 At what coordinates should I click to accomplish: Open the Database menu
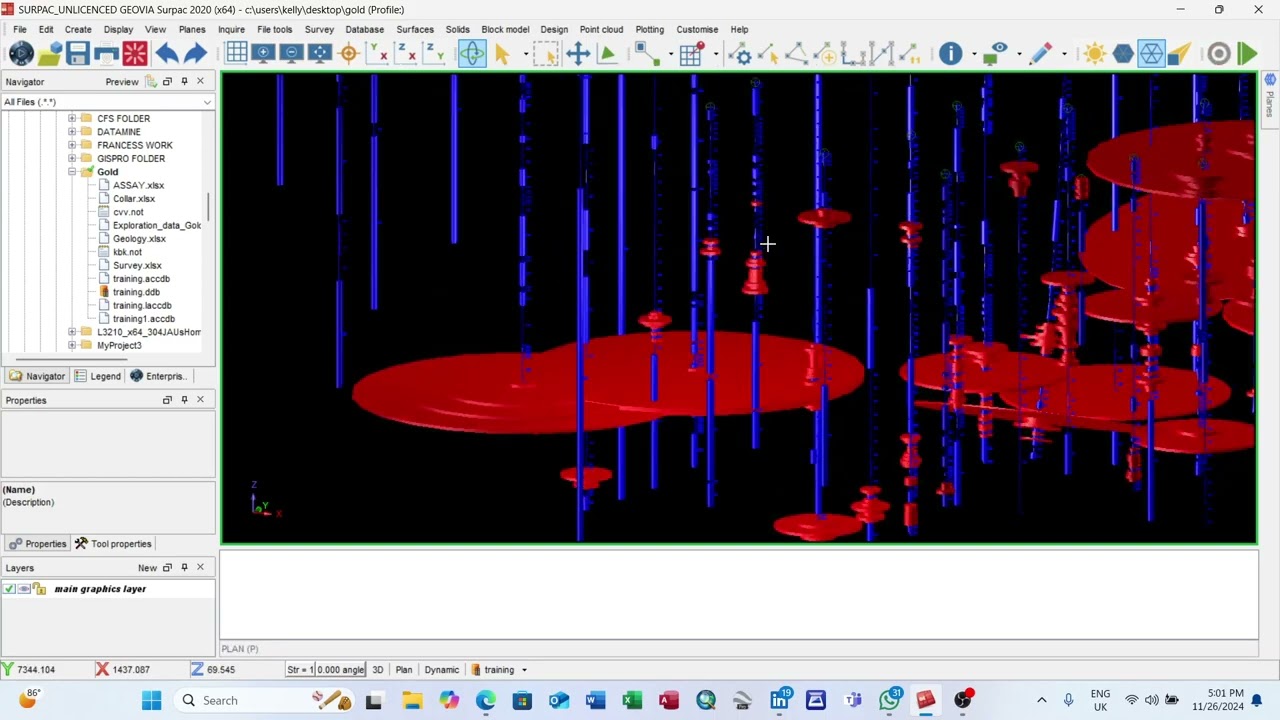tap(364, 30)
